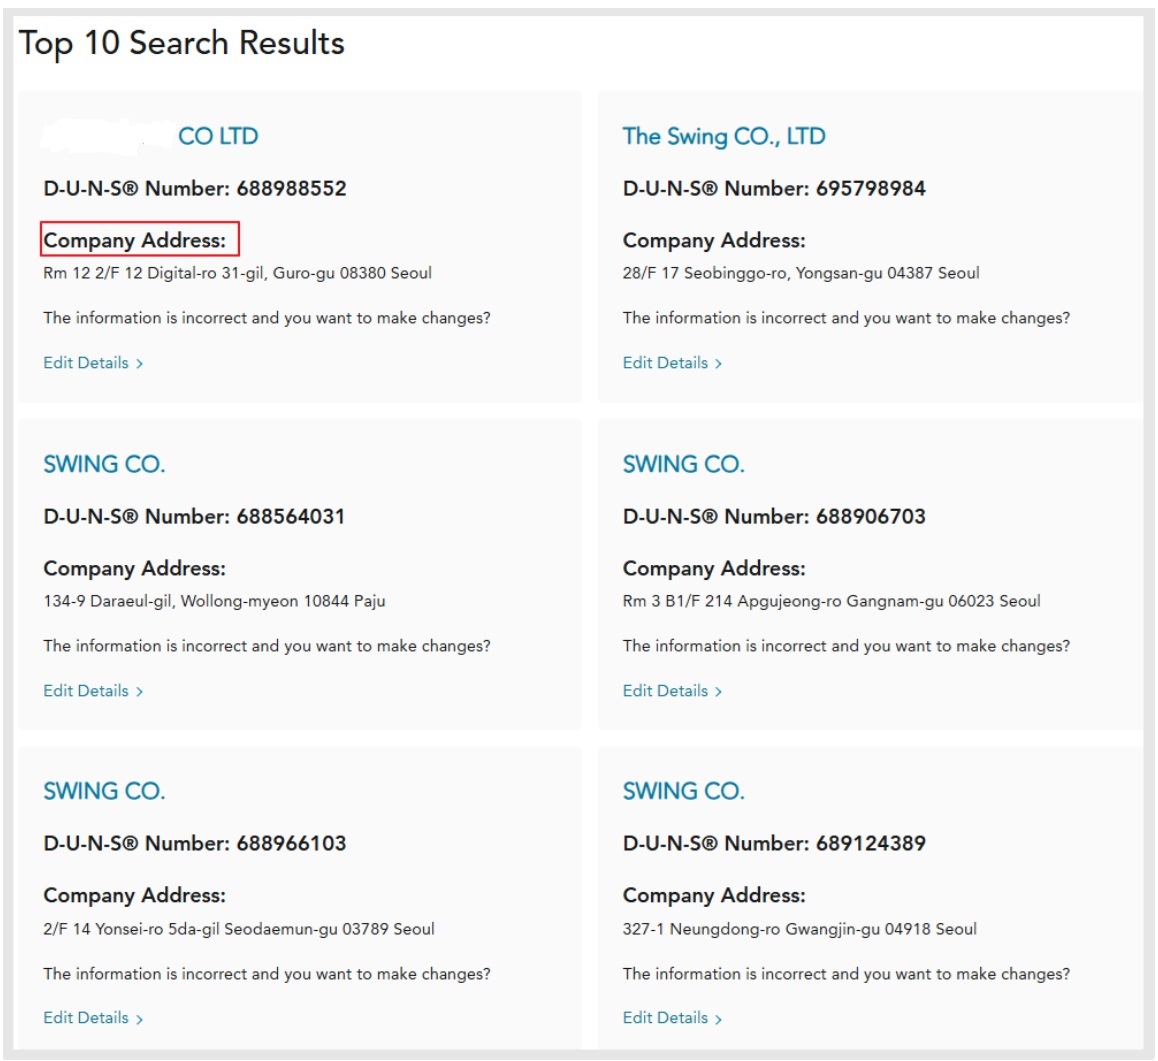The height and width of the screenshot is (1061, 1158).
Task: Open The Swing CO., LTD company link
Action: point(724,137)
